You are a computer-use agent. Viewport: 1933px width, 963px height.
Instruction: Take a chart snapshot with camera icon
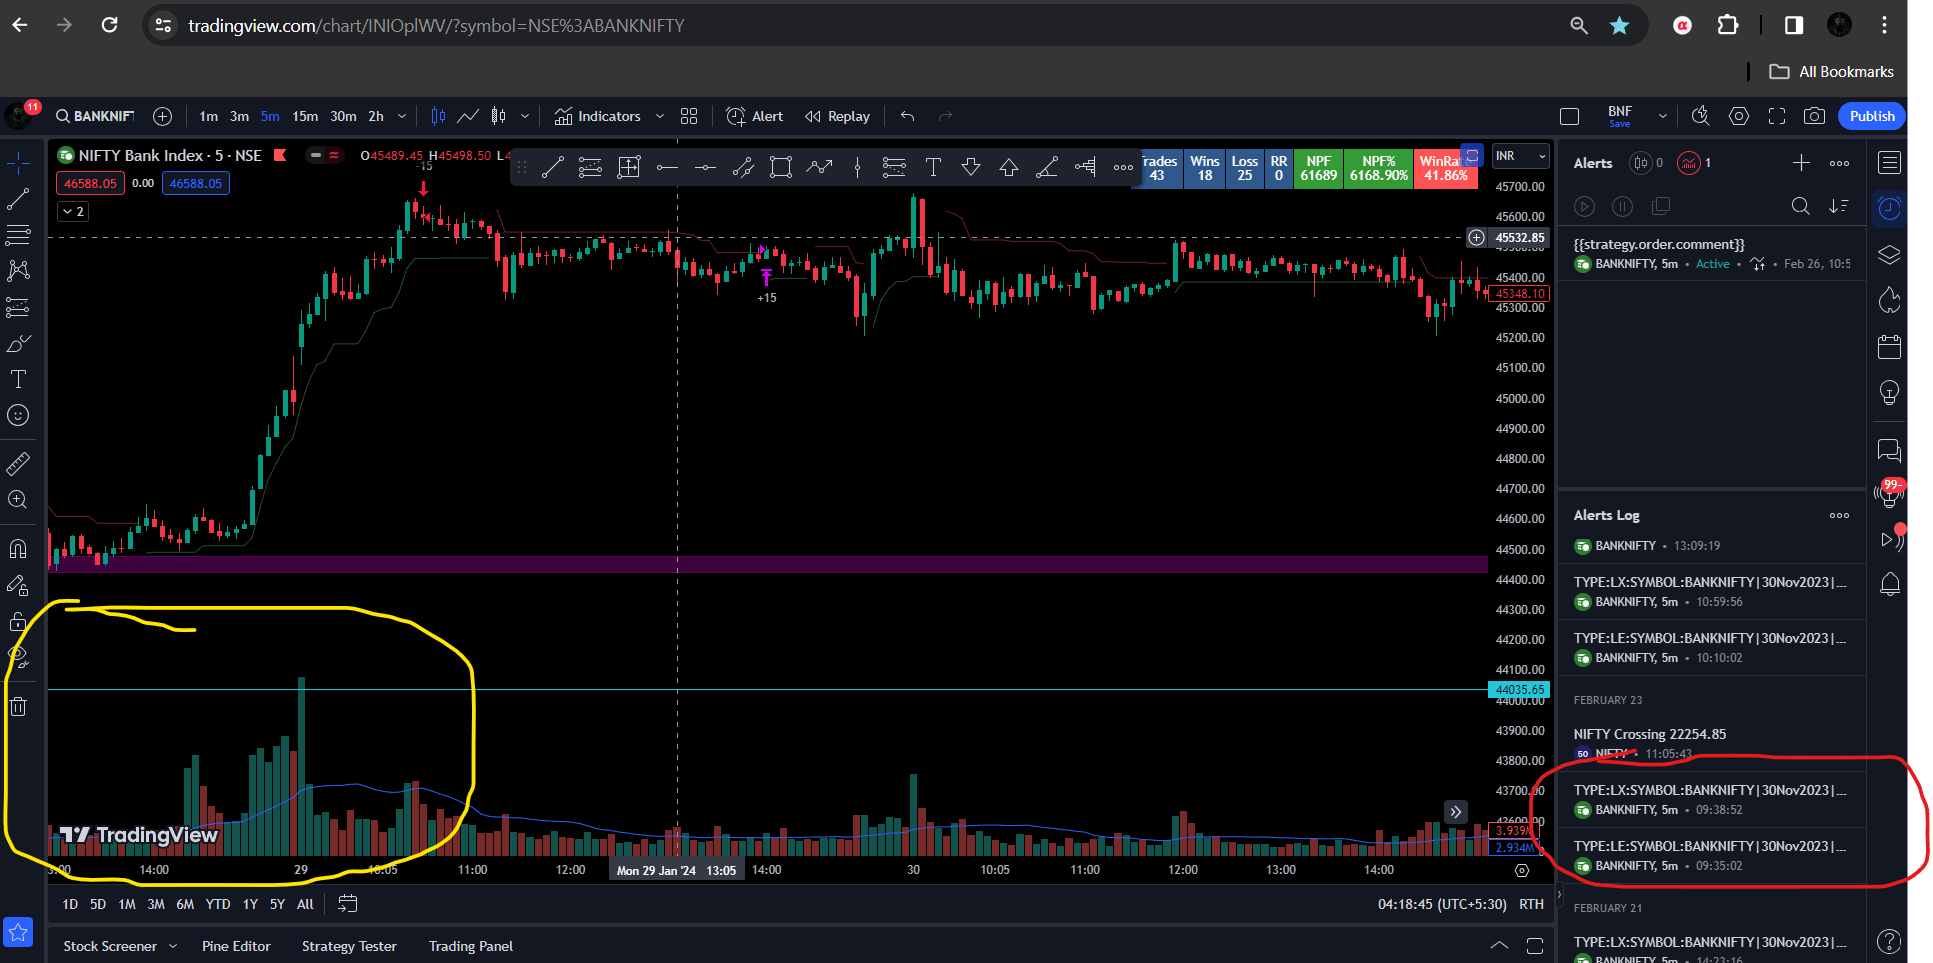pos(1814,116)
